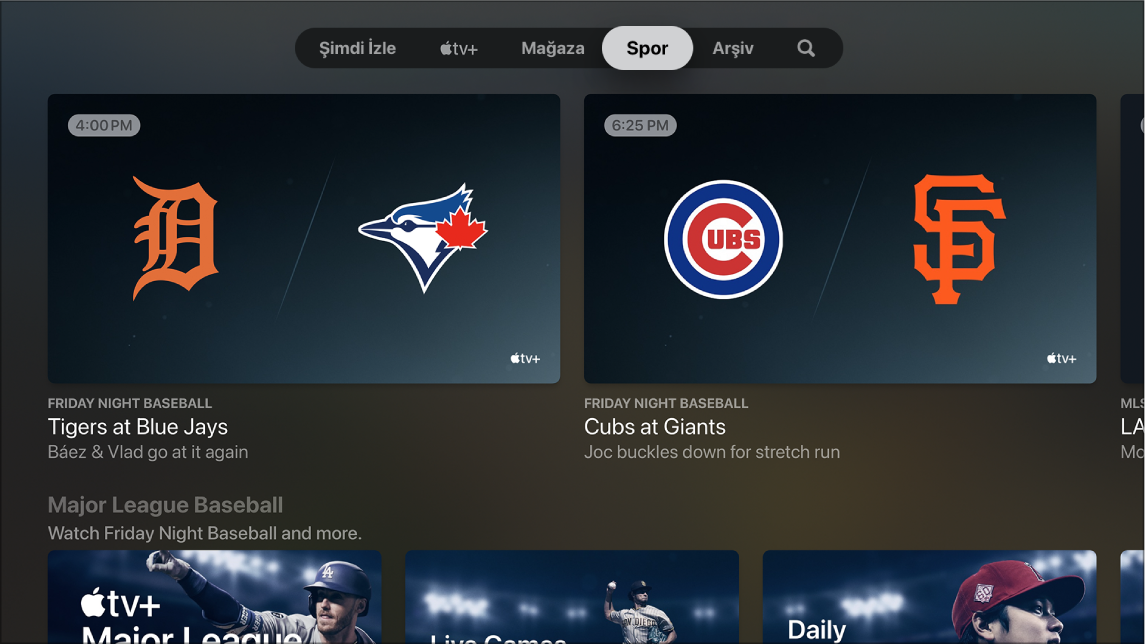This screenshot has width=1146, height=644.
Task: Click the Detroit Tigers logo
Action: (175, 238)
